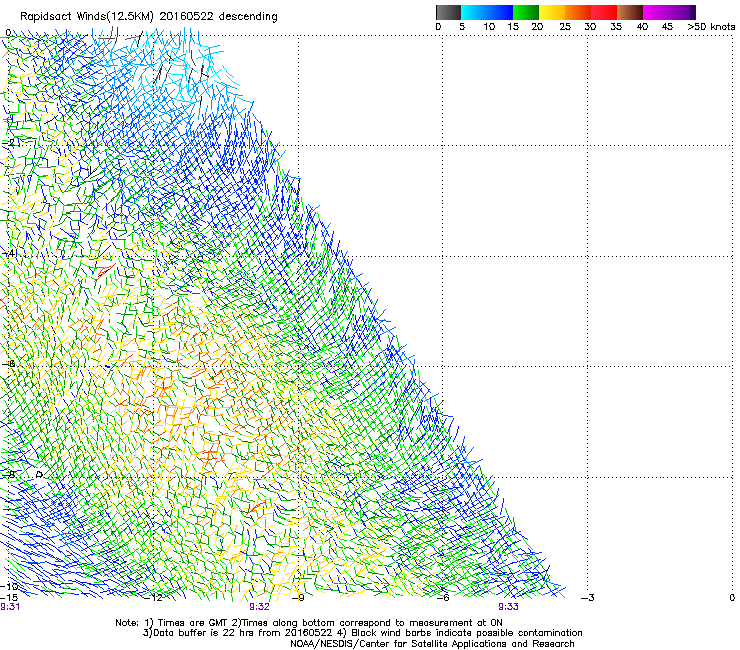Click the gray 0-5 knots legend color
The image size is (740, 650).
[448, 12]
